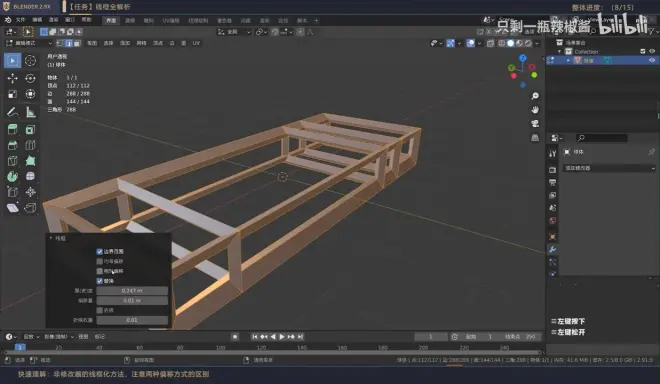Click the pan view hand icon
Image resolution: width=660 pixels, height=384 pixels.
click(x=535, y=110)
